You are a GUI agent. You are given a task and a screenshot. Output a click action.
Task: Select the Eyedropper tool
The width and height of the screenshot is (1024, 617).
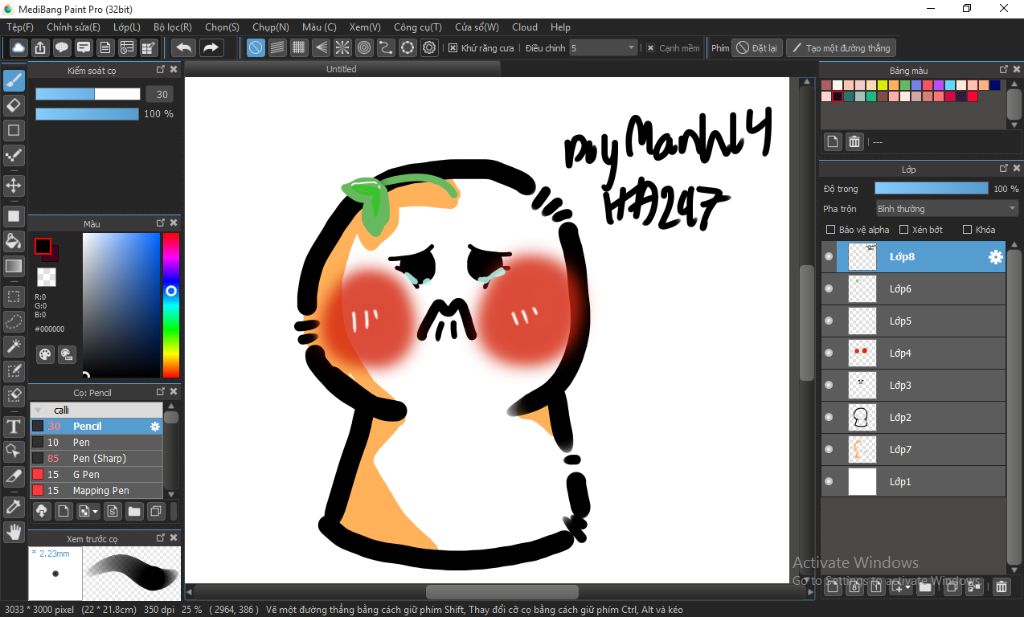point(14,507)
